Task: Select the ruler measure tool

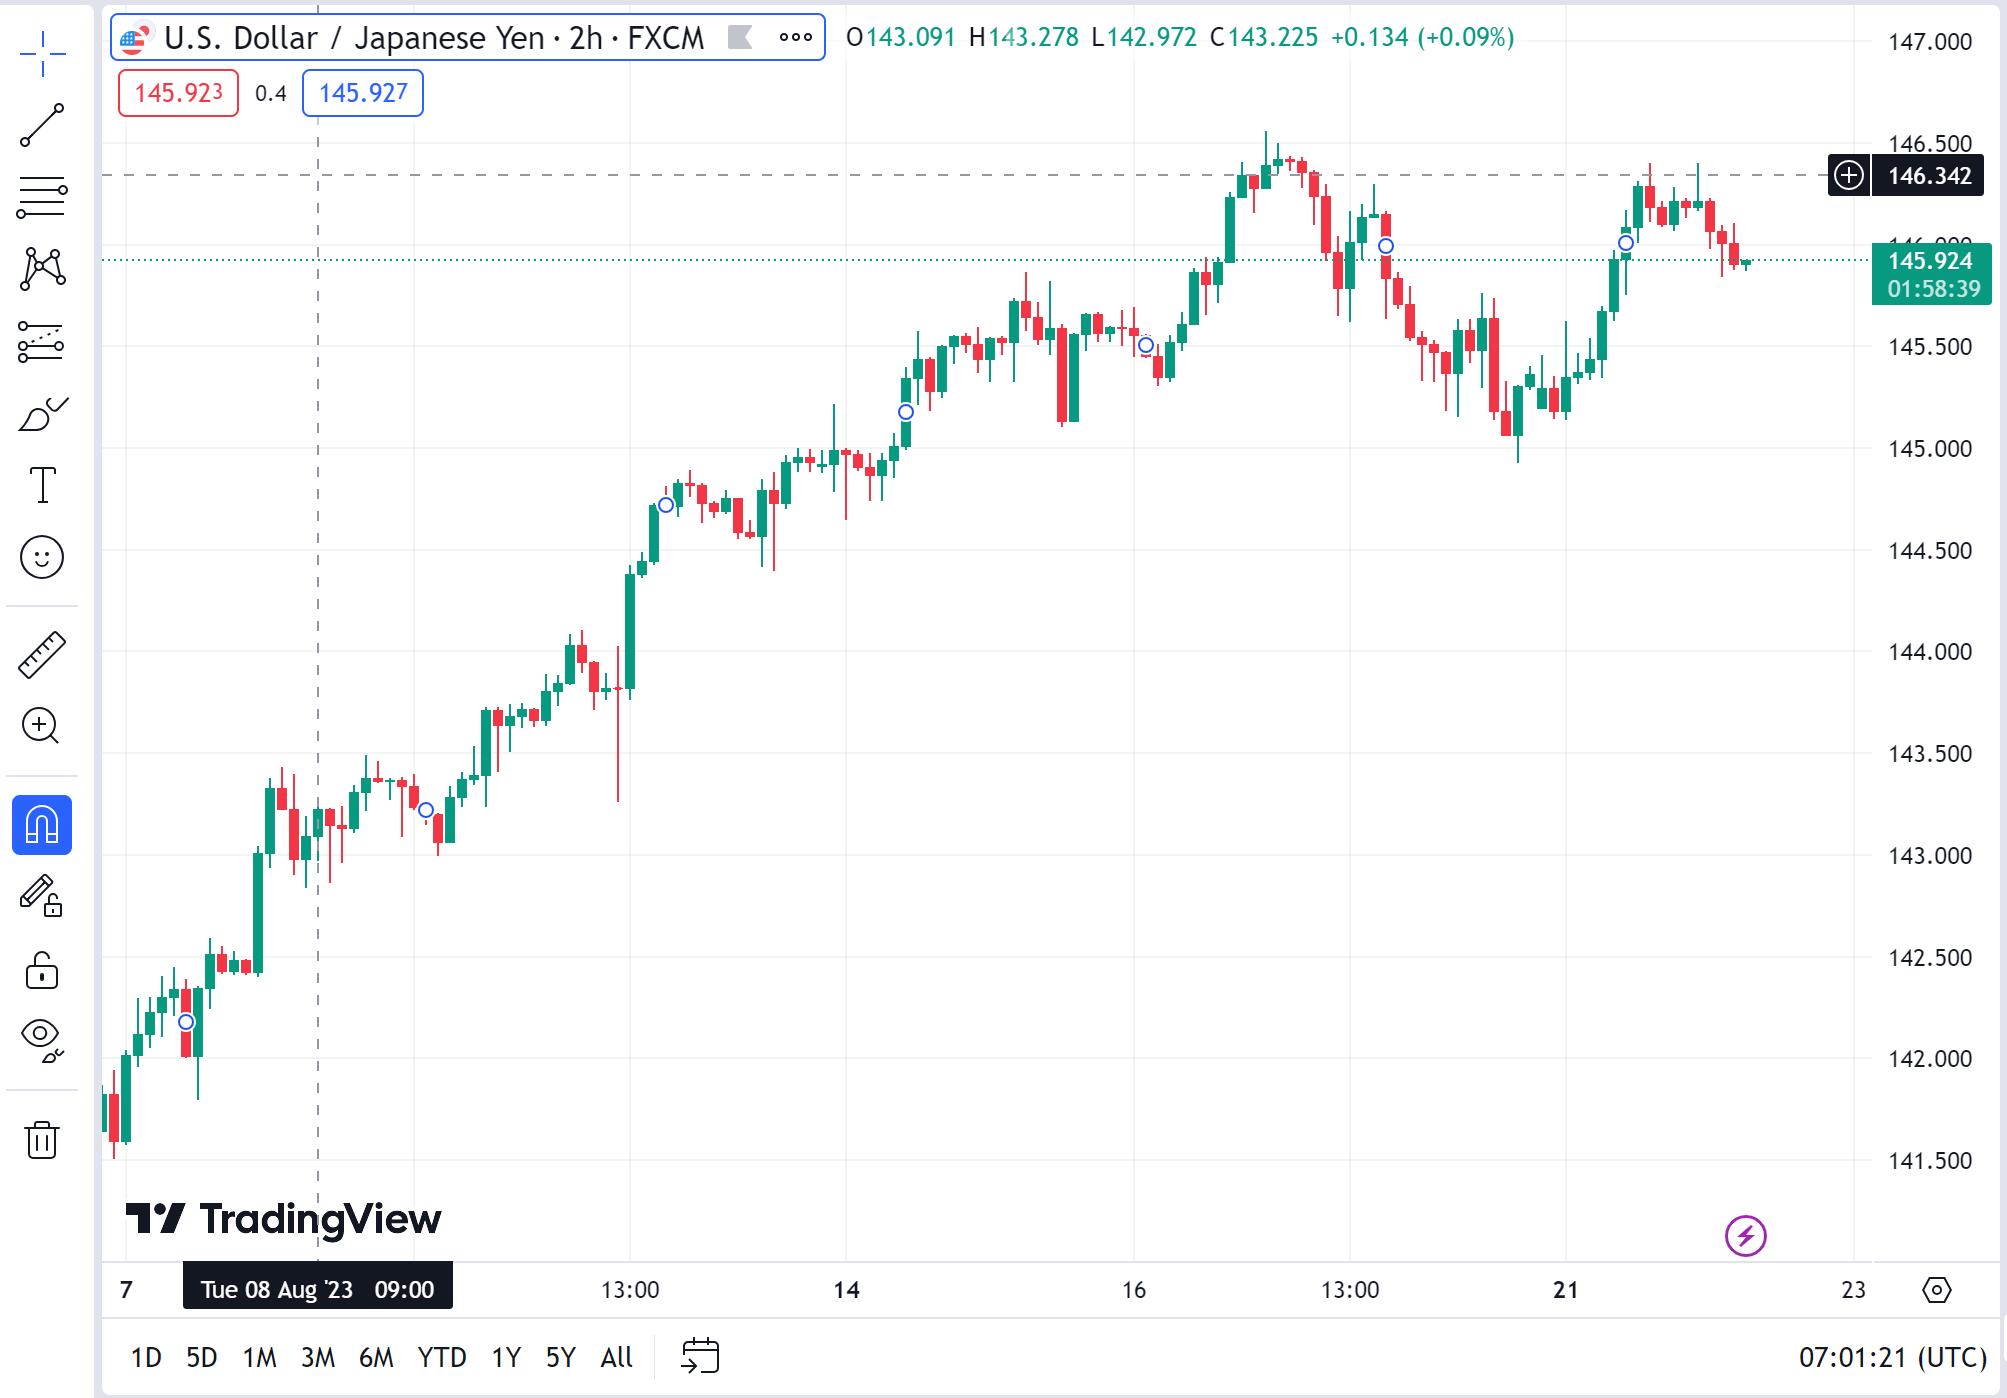Action: 42,654
